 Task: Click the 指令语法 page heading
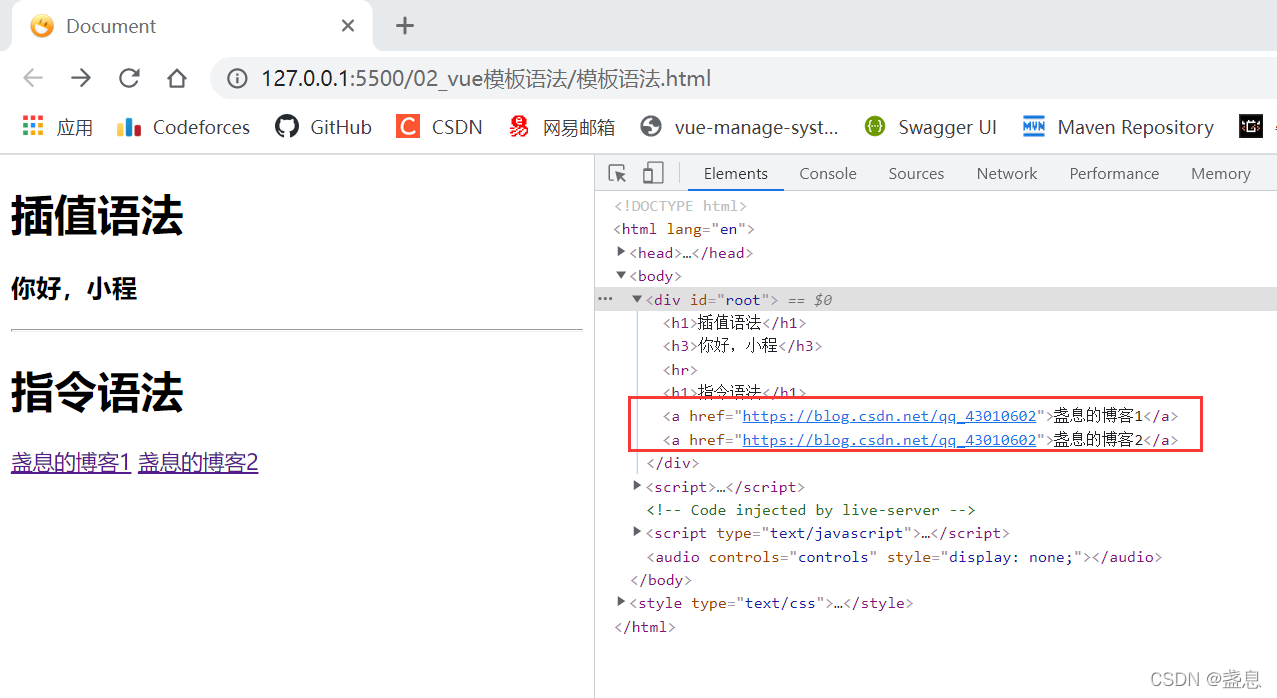97,392
